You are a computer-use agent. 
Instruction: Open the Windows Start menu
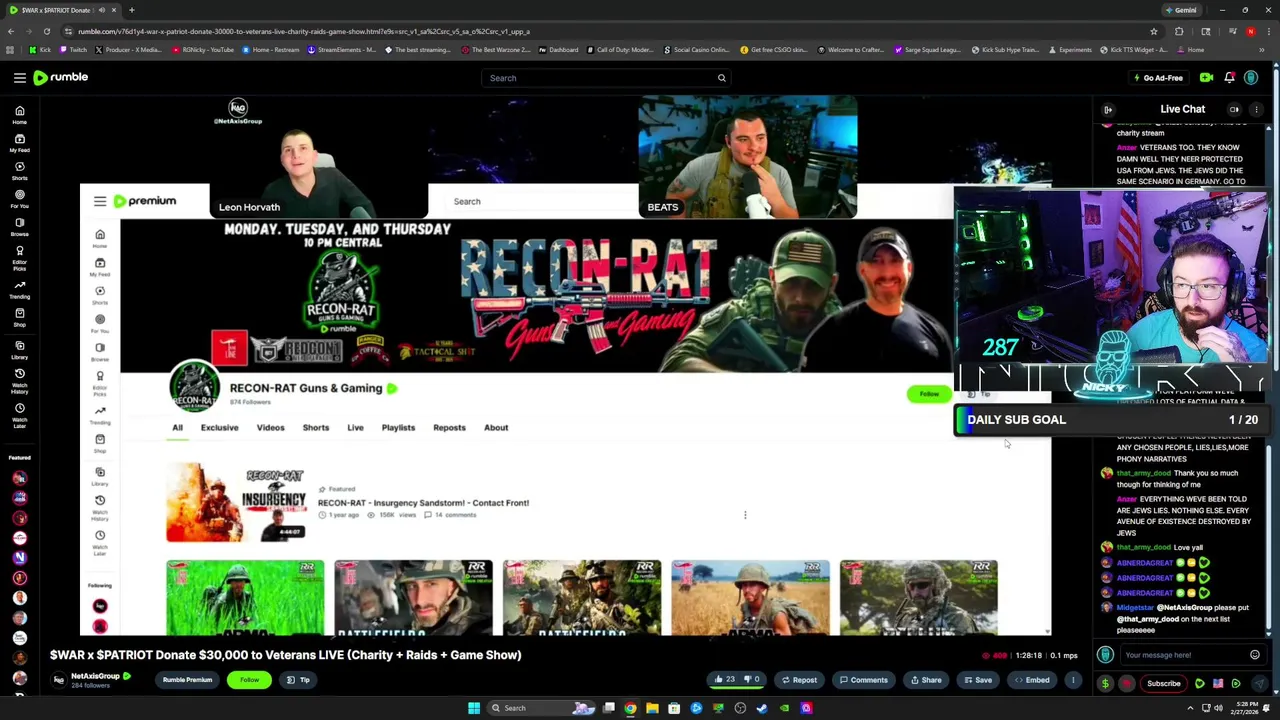pyautogui.click(x=474, y=708)
